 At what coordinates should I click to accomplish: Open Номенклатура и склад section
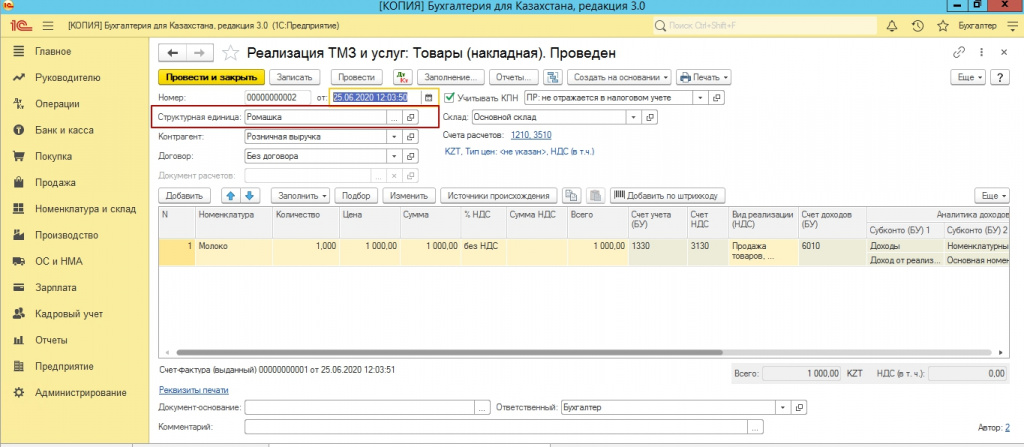pos(85,209)
